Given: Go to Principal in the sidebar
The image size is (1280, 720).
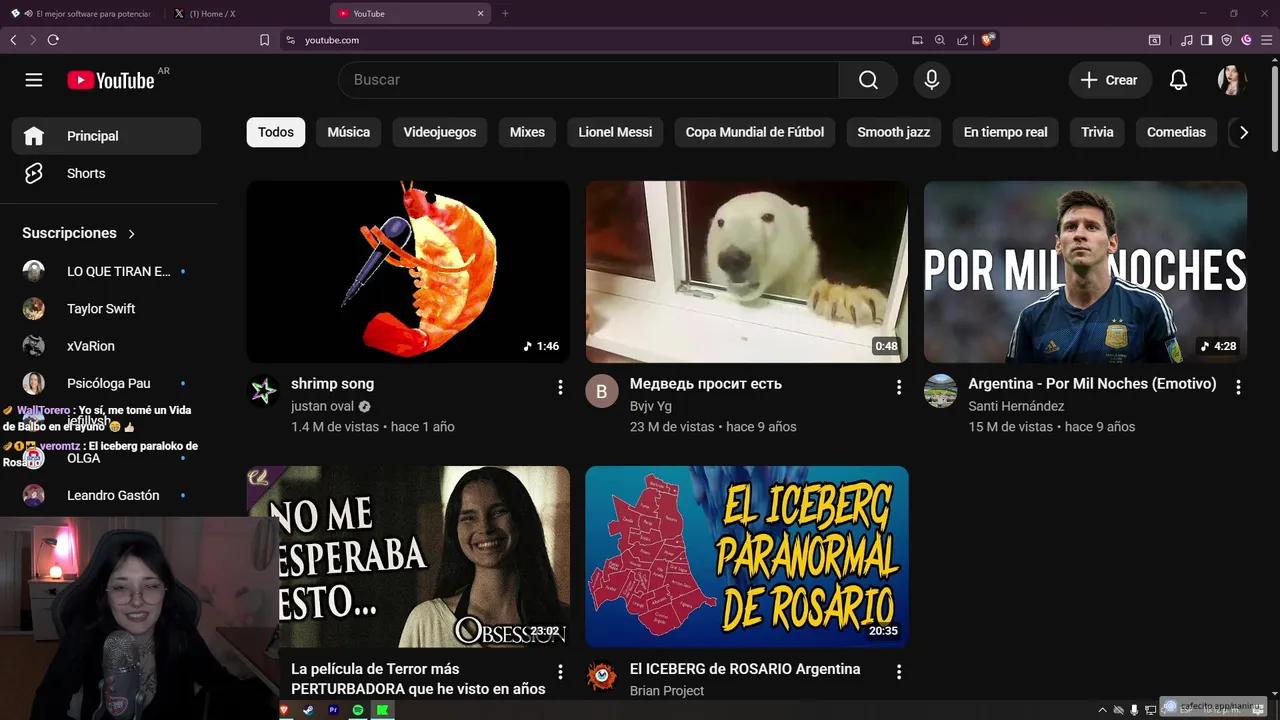Looking at the screenshot, I should 106,136.
